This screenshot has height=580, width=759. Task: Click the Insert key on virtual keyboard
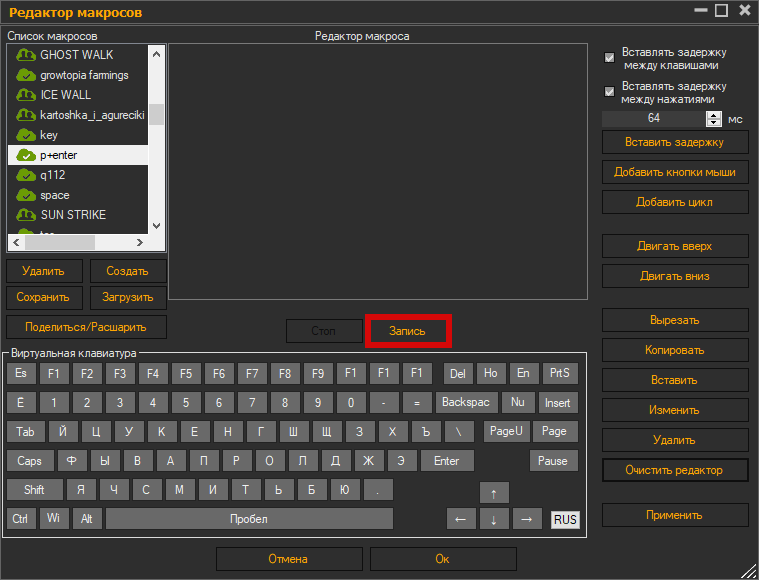558,403
